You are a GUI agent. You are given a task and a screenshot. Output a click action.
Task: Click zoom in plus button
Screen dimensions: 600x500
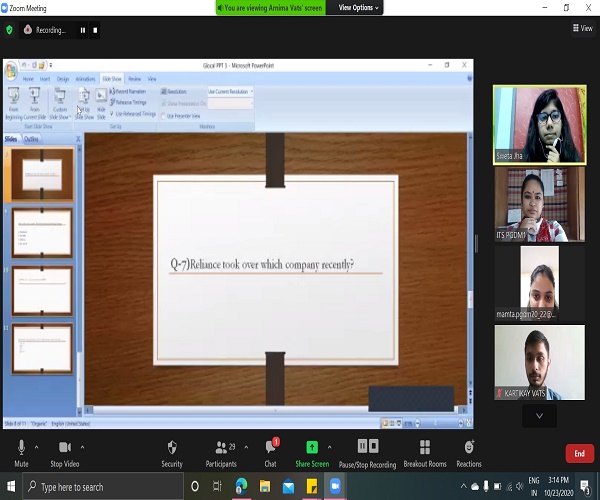pos(461,423)
